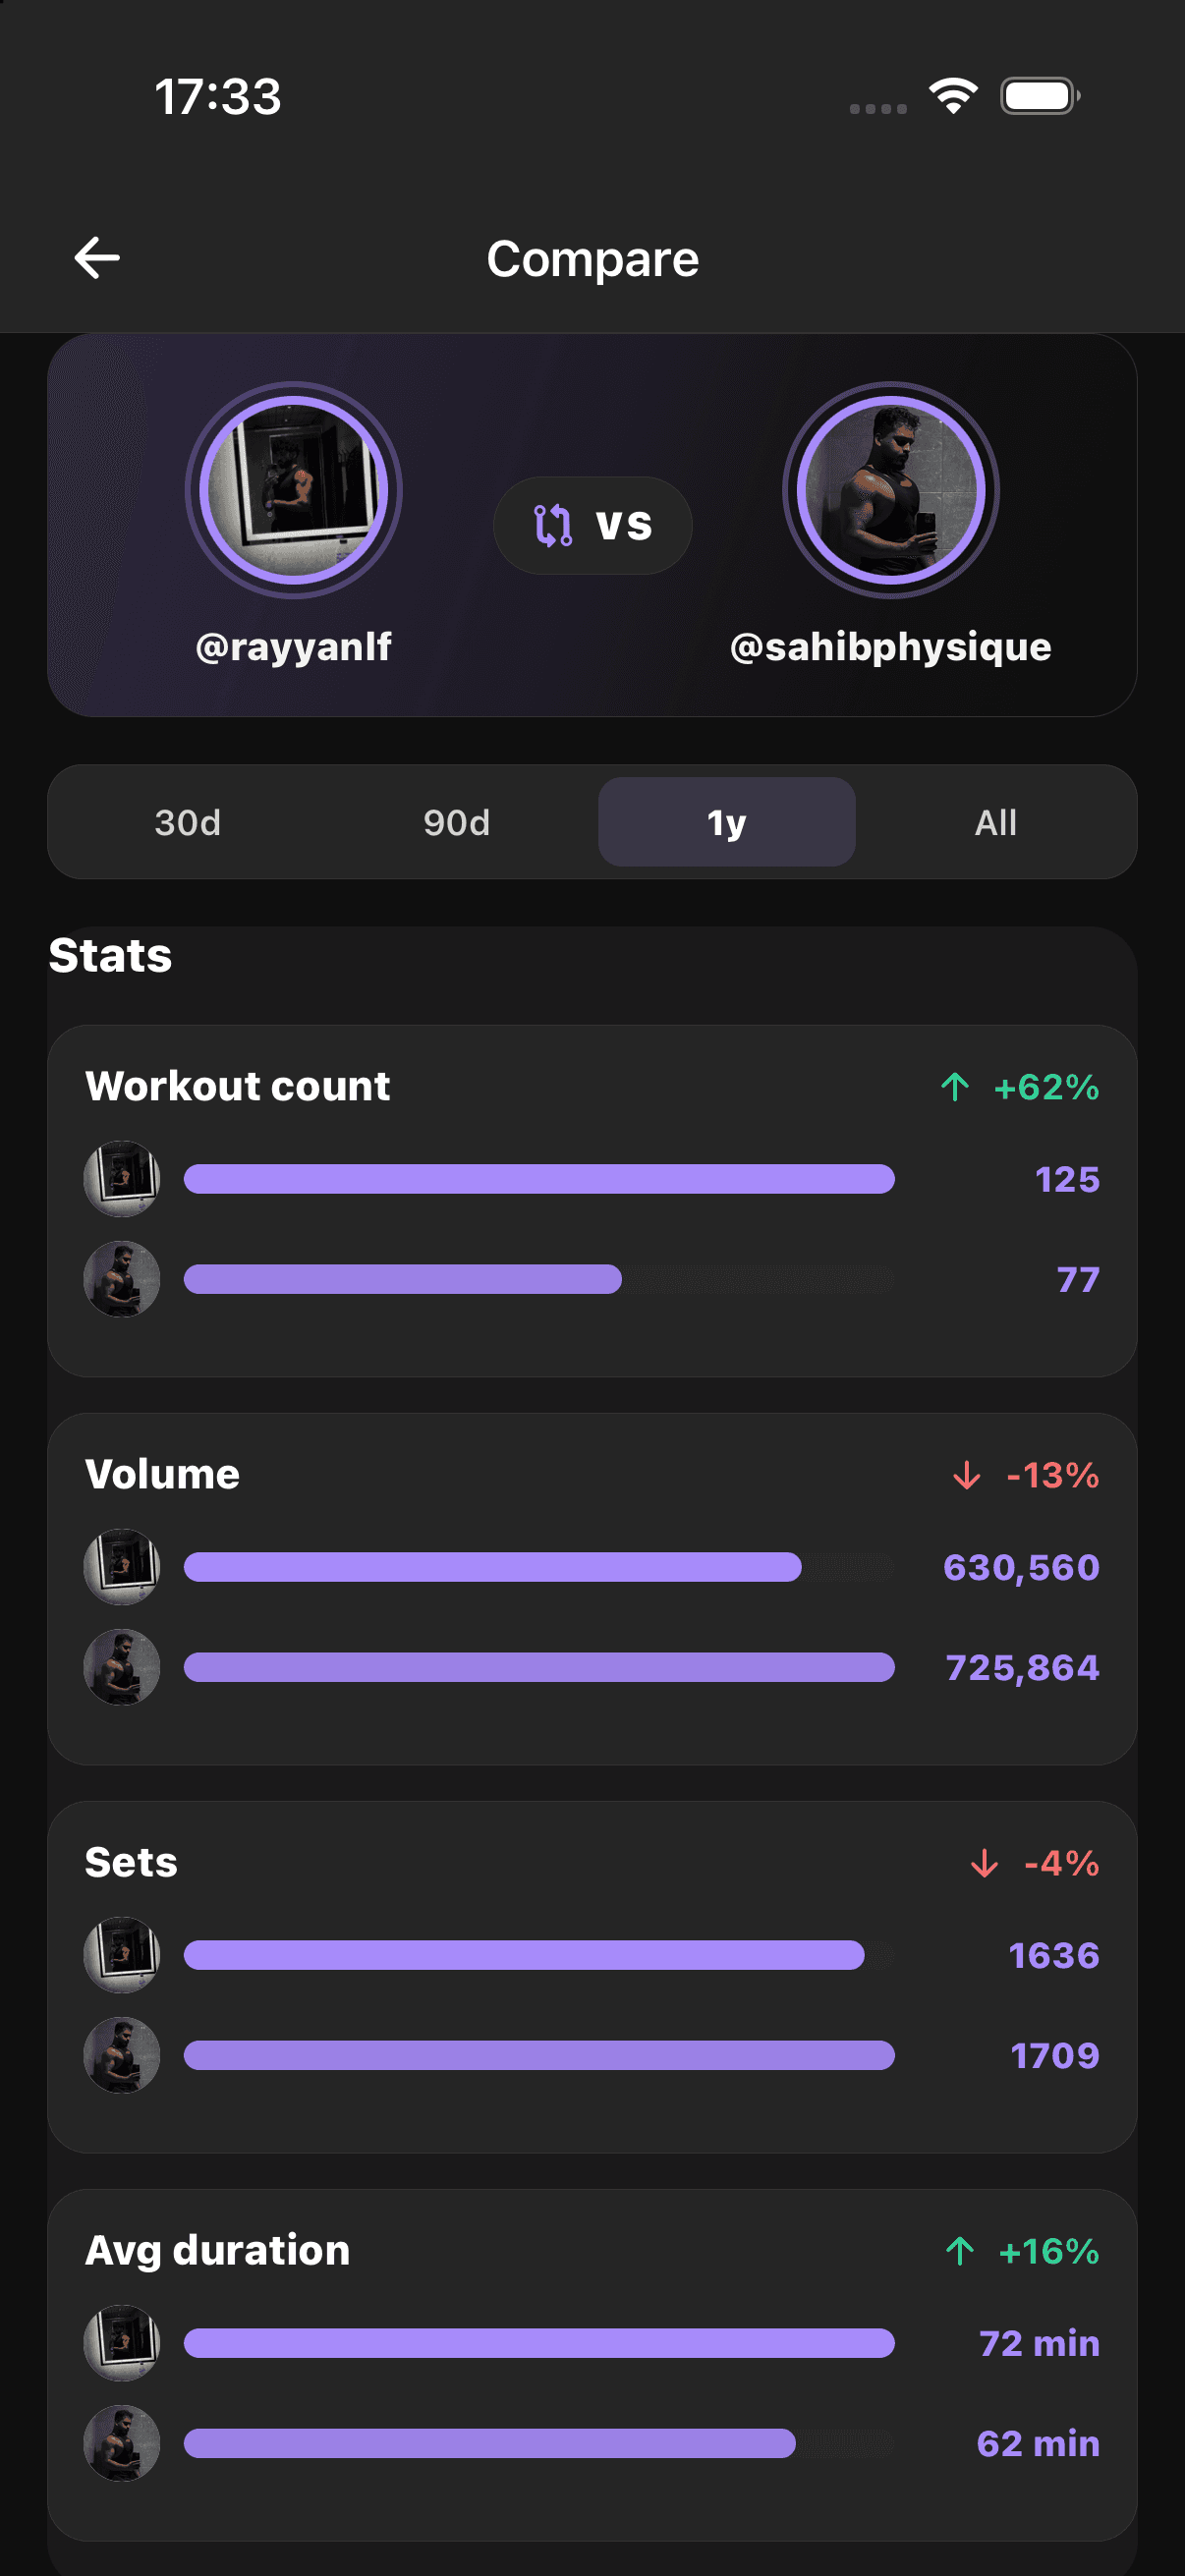Open @sahibphysique profile avatar

point(890,490)
